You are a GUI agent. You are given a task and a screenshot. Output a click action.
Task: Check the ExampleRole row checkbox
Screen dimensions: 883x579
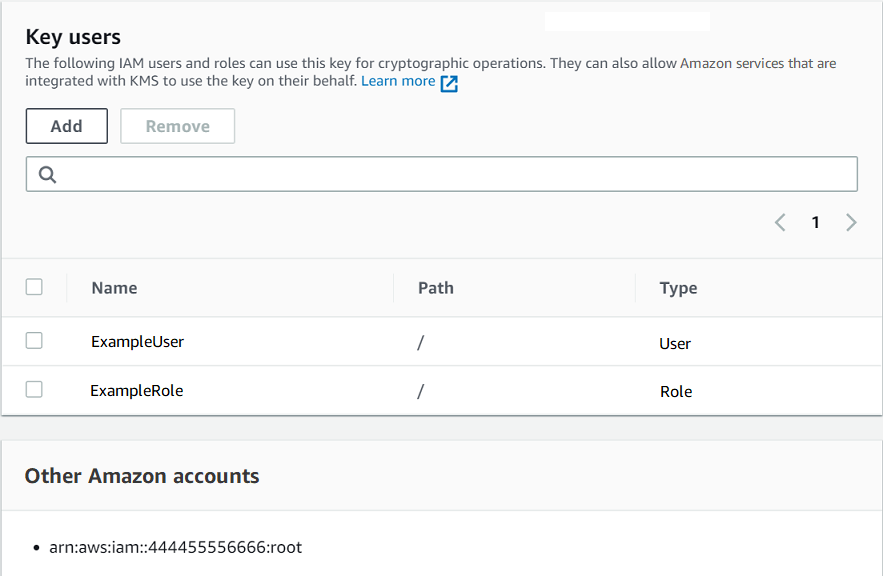[x=34, y=390]
